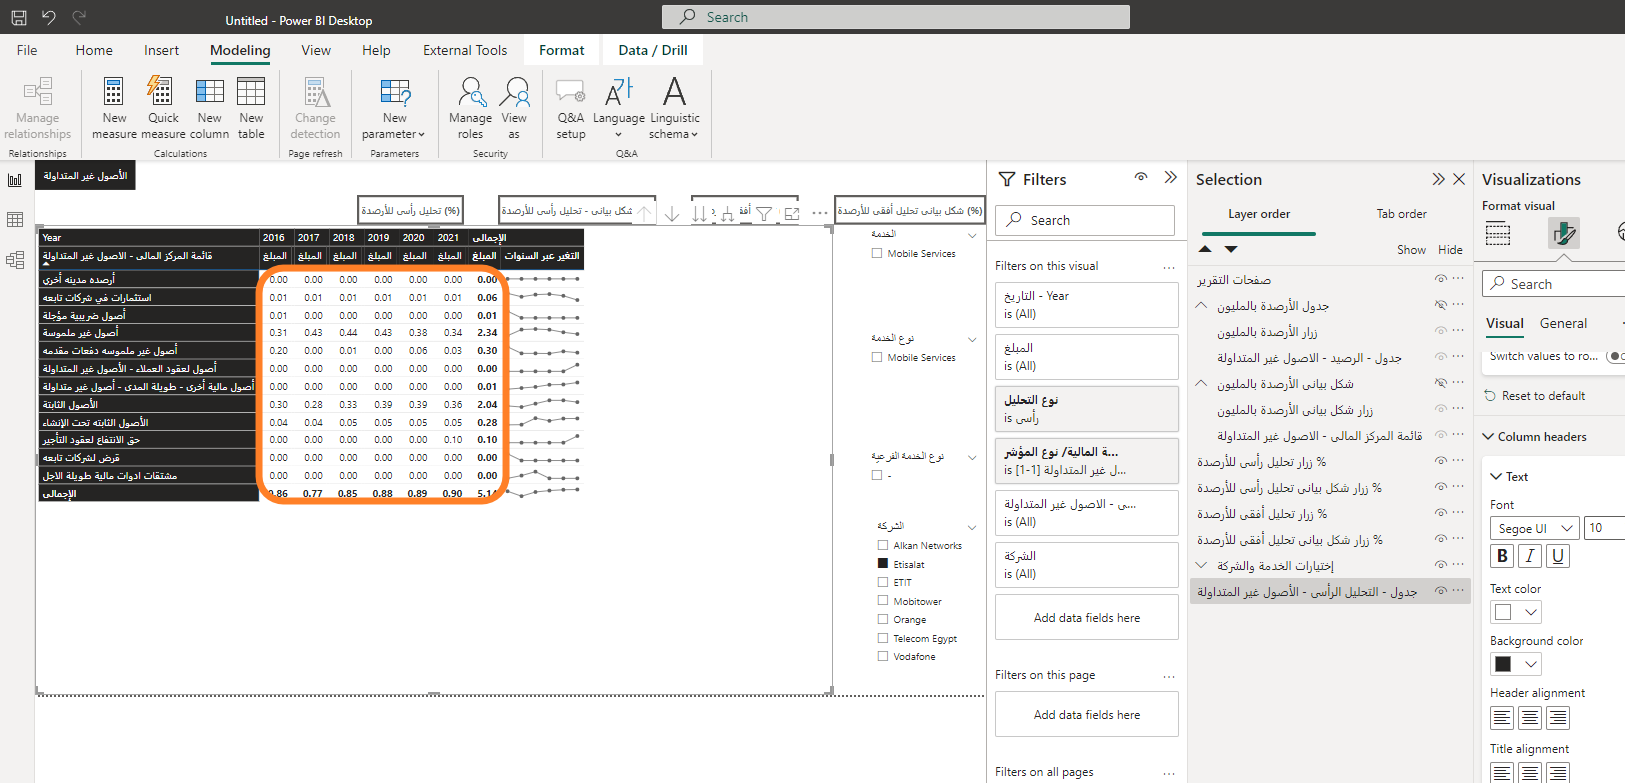Image resolution: width=1625 pixels, height=783 pixels.
Task: Collapse the Filters pane
Action: 1171,177
